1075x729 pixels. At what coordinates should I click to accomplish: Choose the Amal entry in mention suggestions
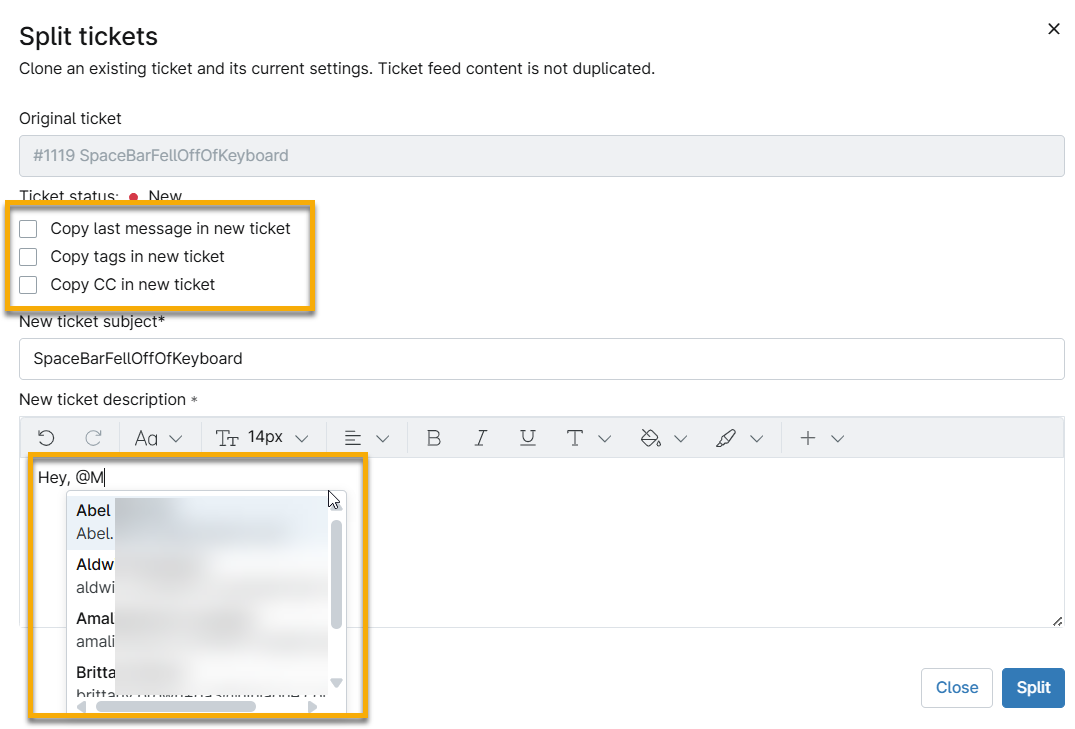click(95, 629)
